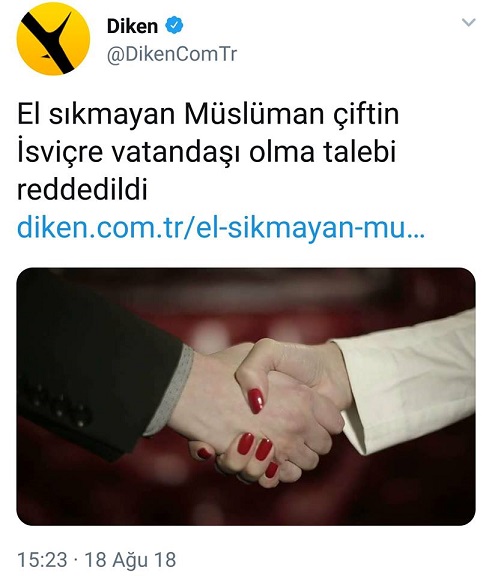The height and width of the screenshot is (576, 492).
Task: Click the blue verified badge
Action: 174,26
